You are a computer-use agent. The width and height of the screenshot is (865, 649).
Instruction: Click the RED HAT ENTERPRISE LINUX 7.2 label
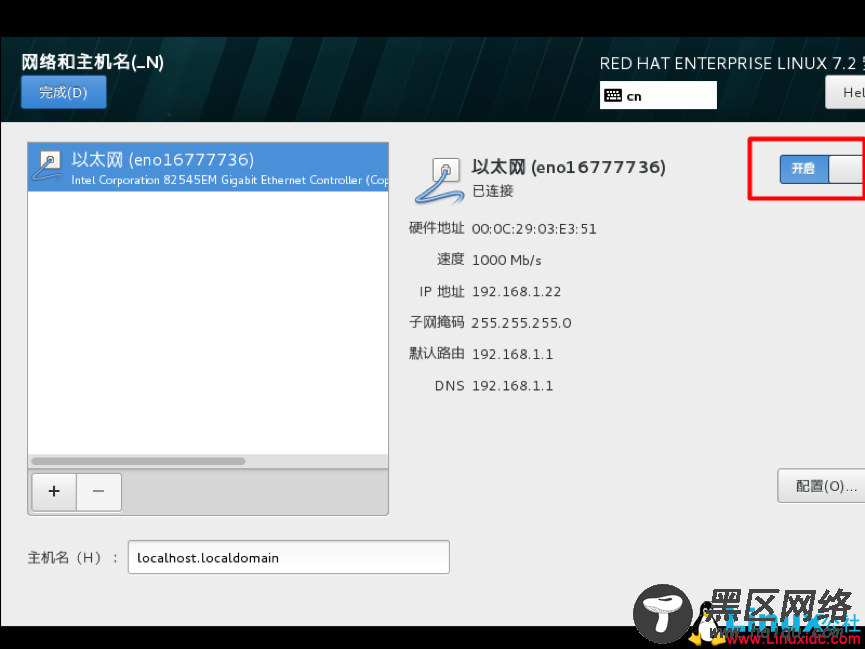point(732,63)
